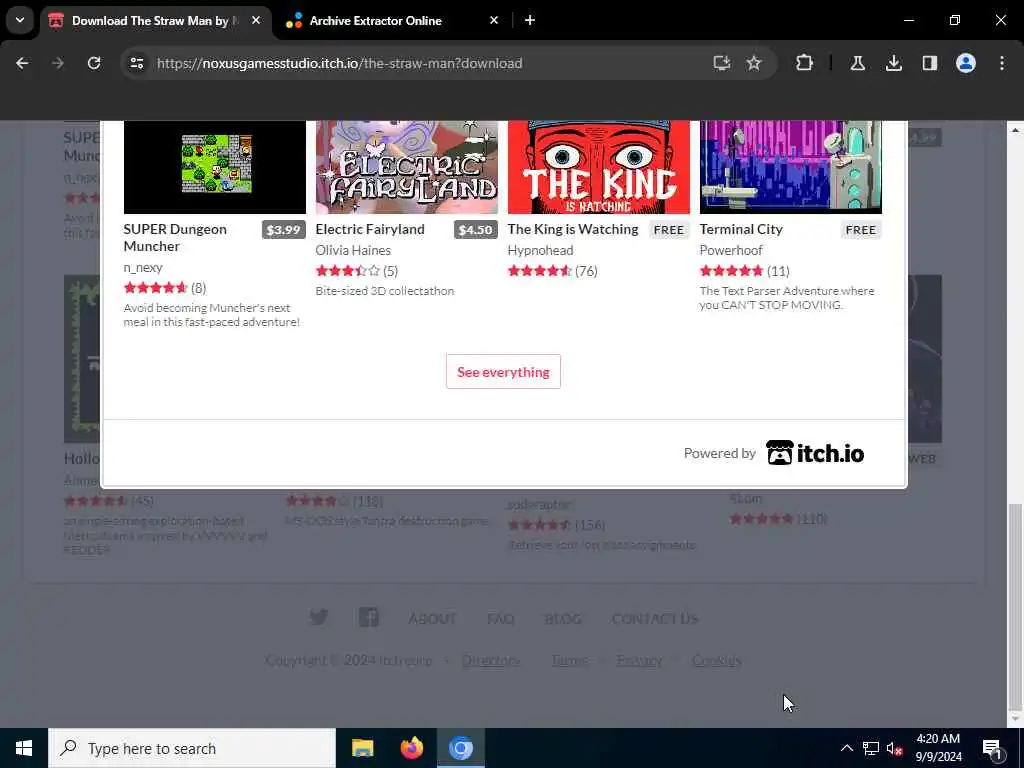The width and height of the screenshot is (1024, 768).
Task: Click Terminal City five-star rating
Action: click(731, 271)
